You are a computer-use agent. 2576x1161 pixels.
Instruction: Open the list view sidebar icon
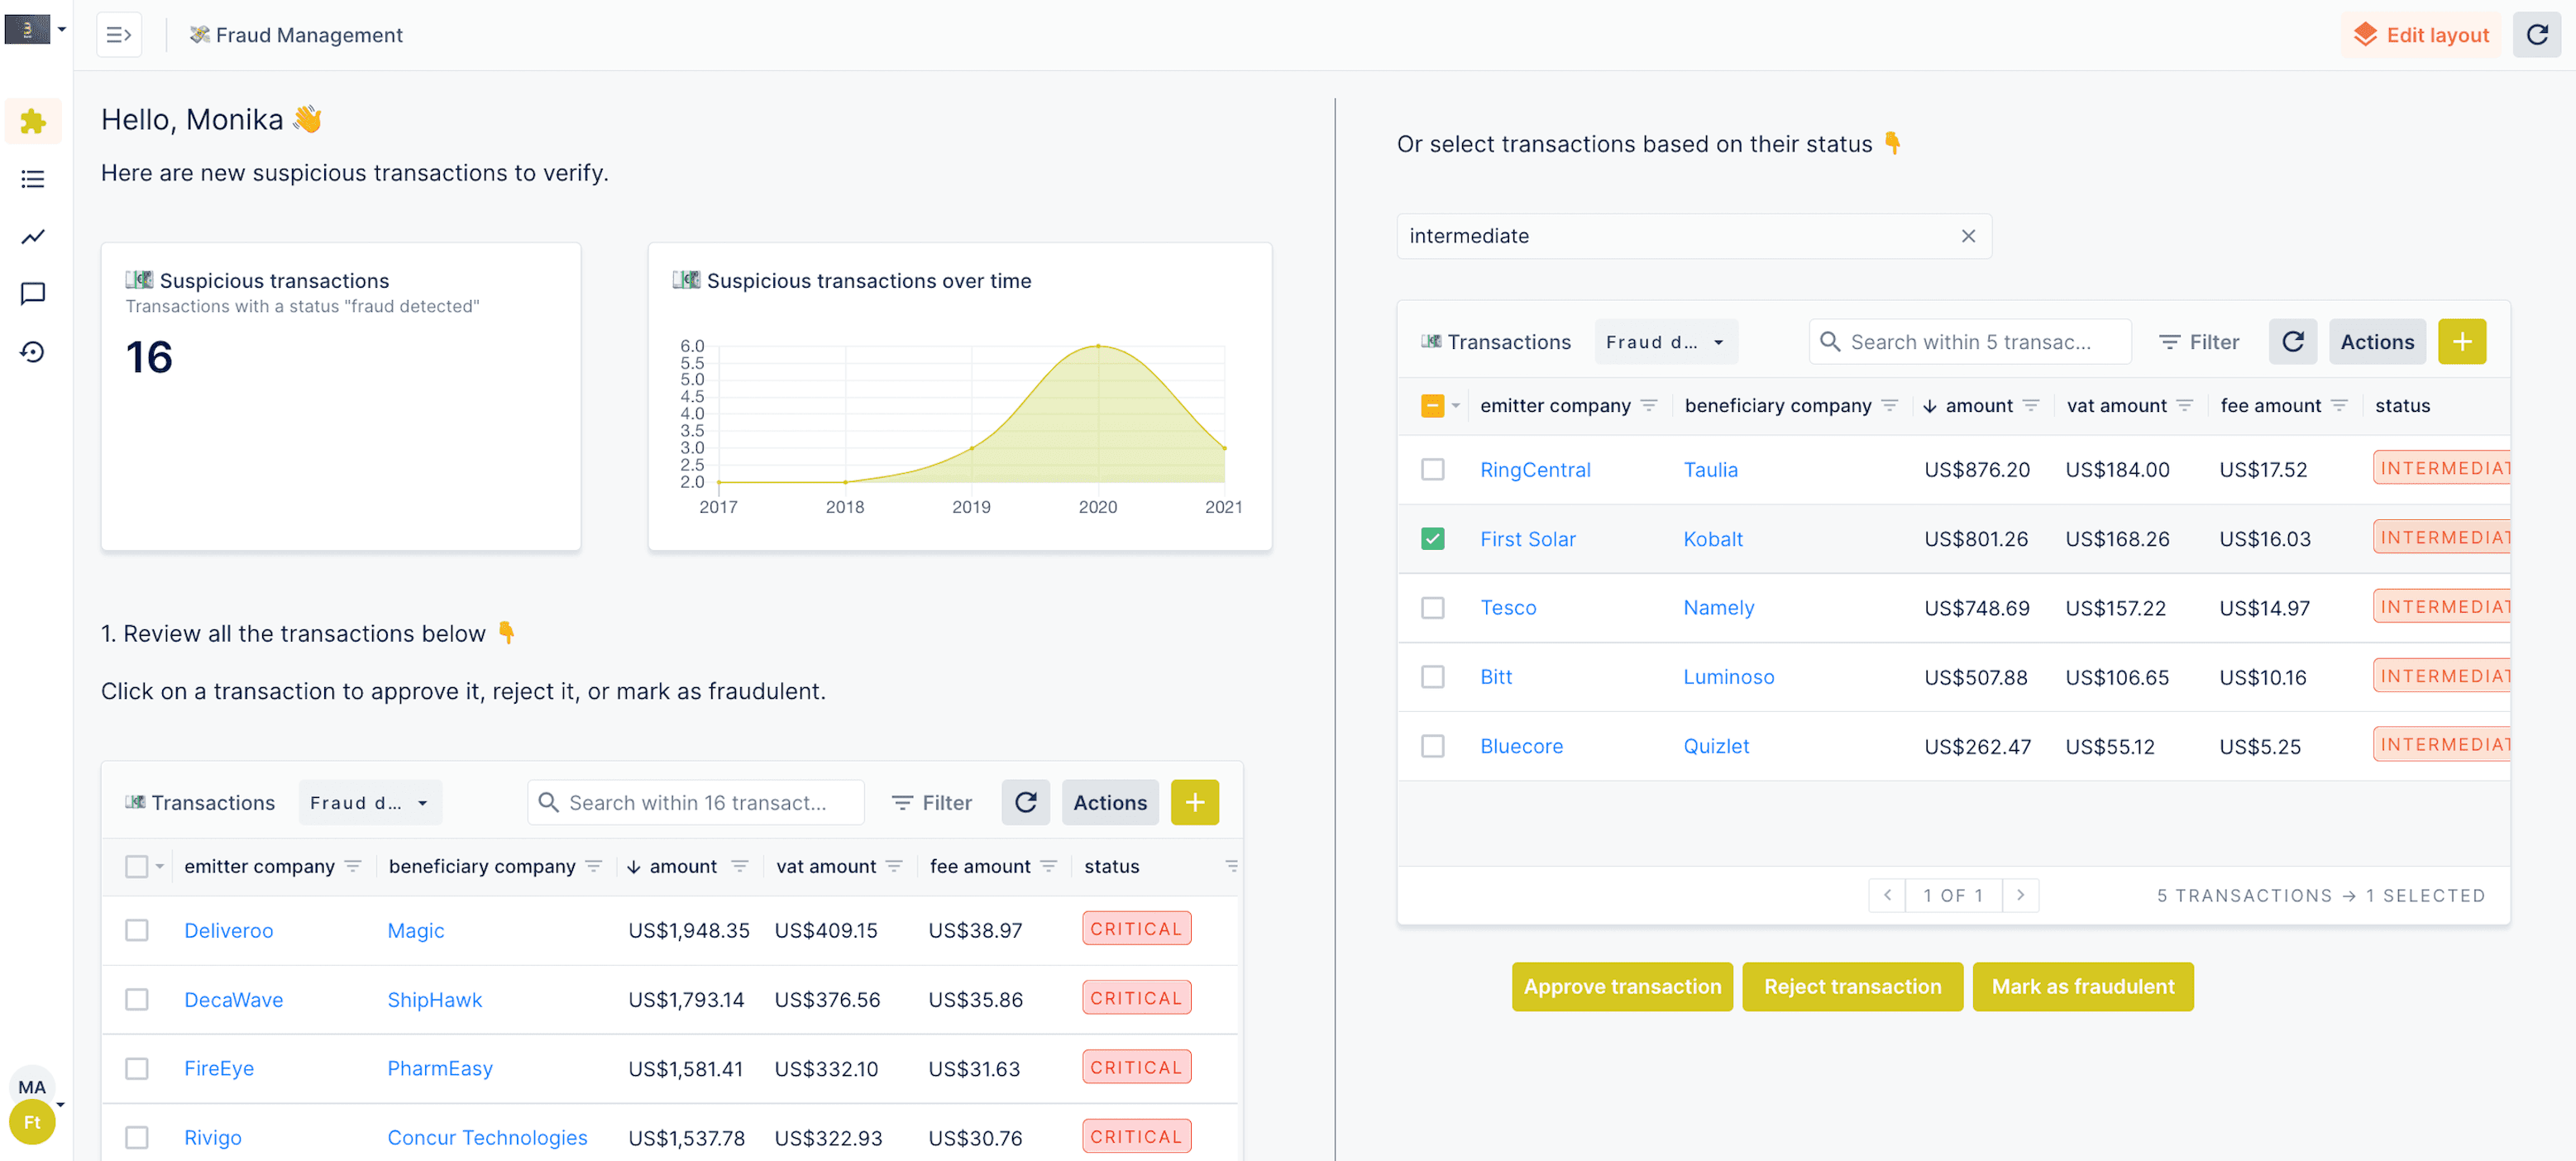click(33, 179)
